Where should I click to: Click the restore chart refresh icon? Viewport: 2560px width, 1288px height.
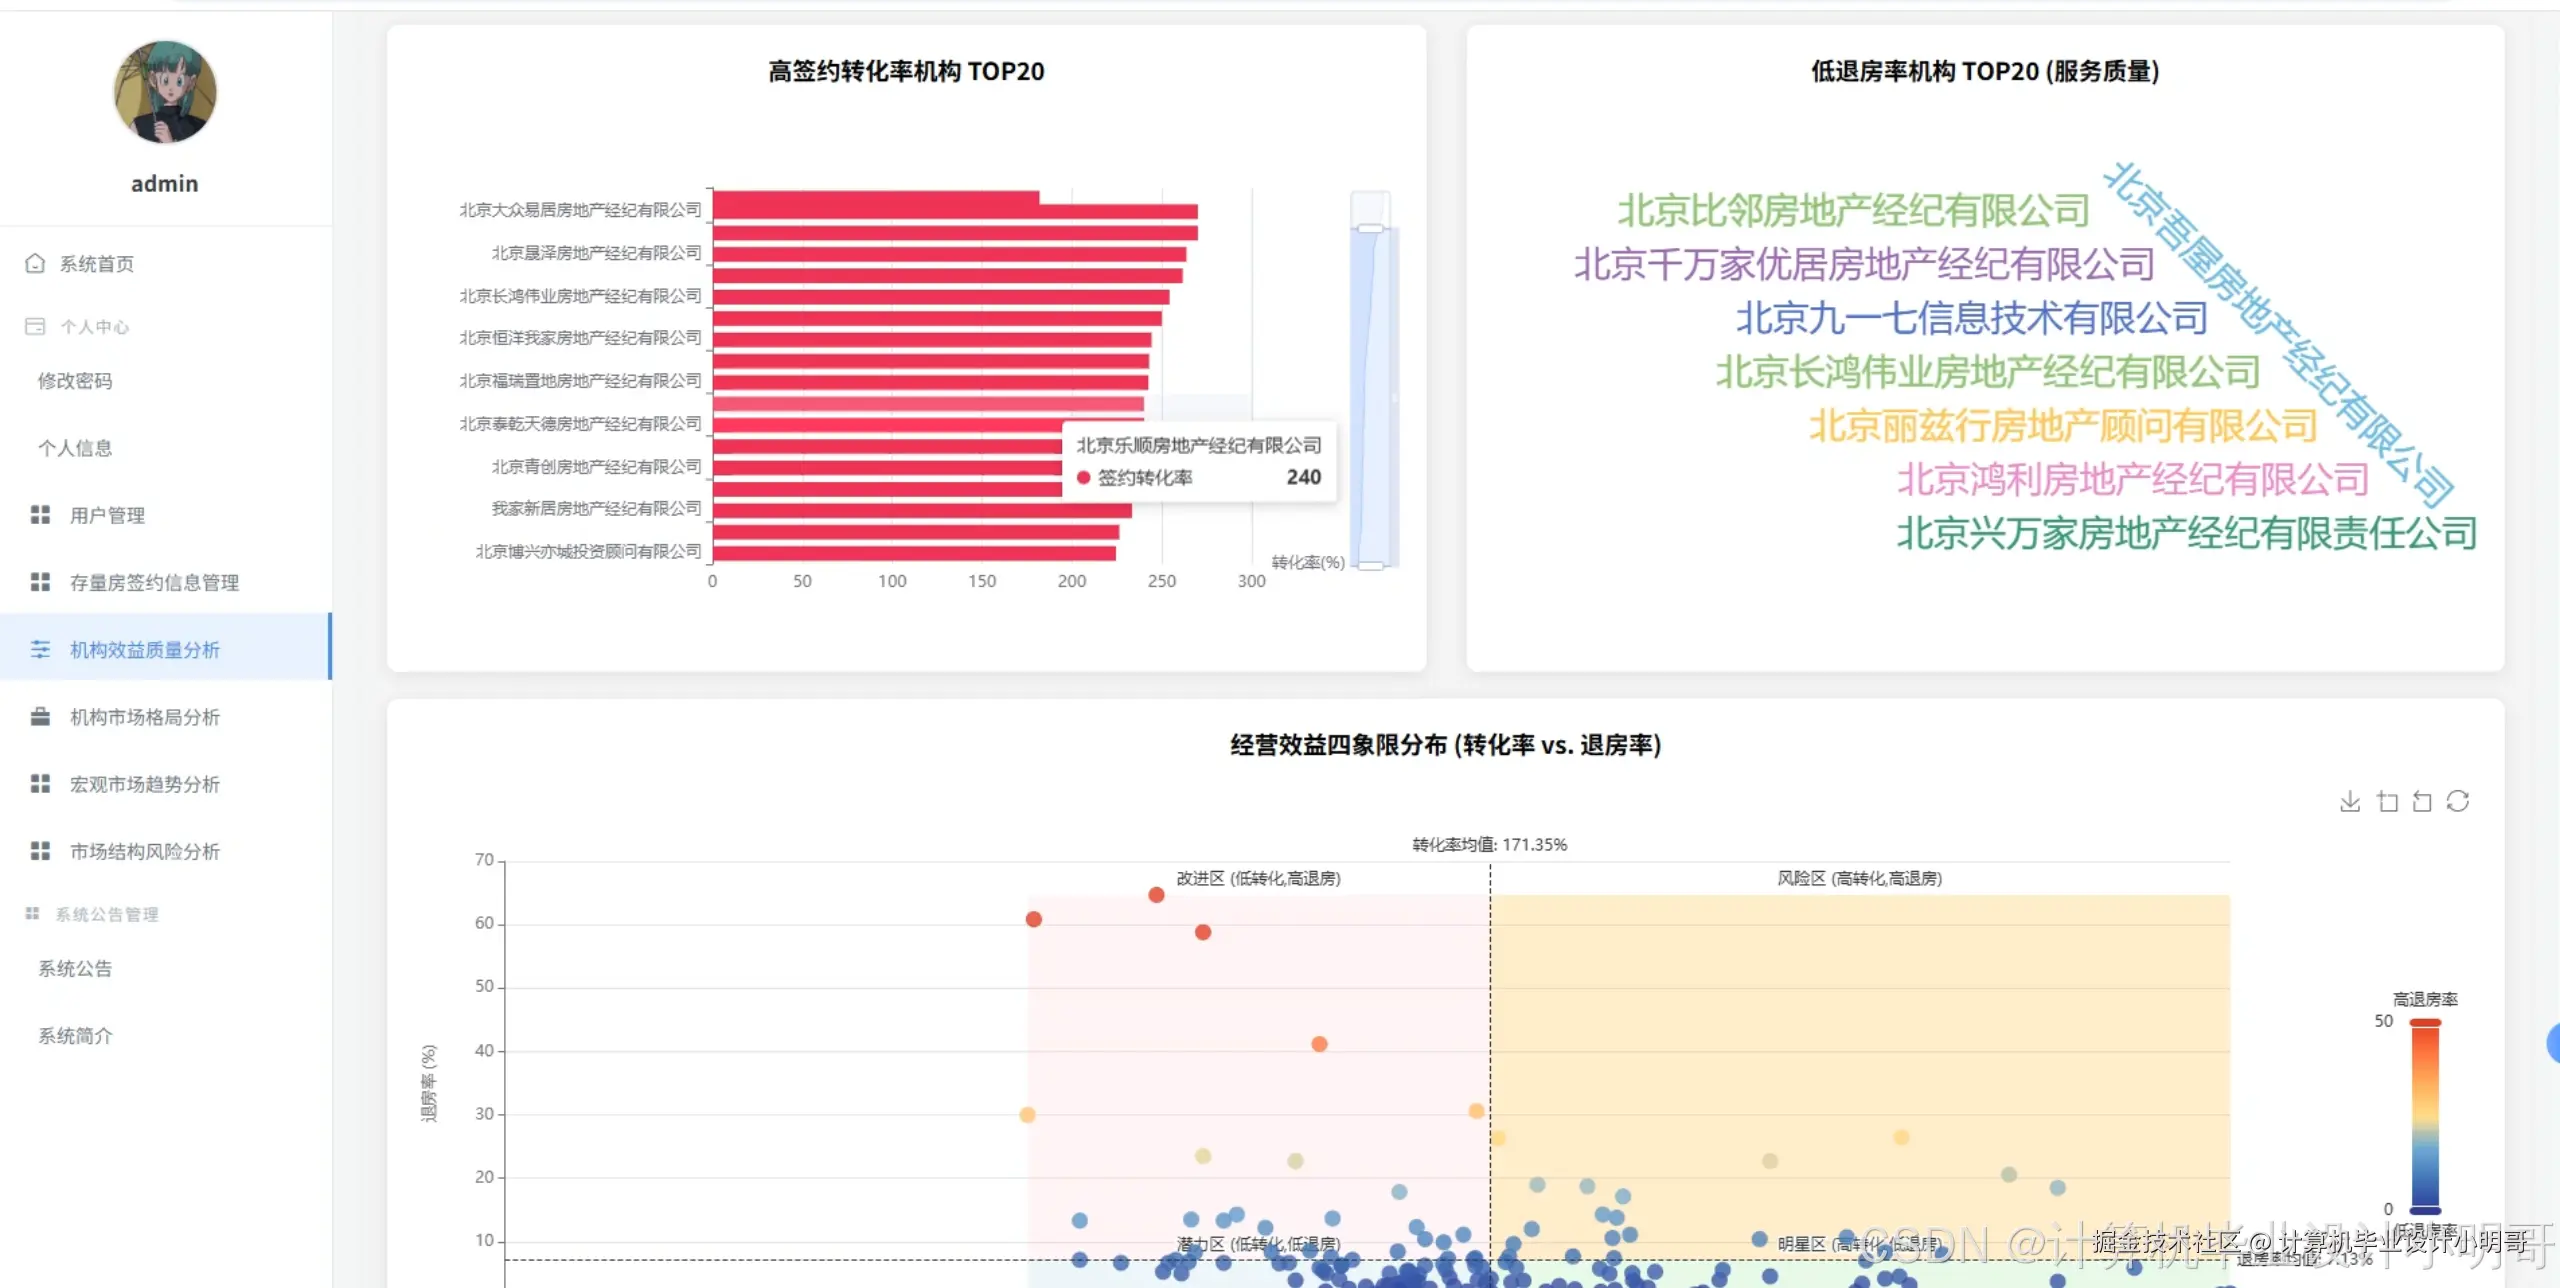pyautogui.click(x=2458, y=801)
